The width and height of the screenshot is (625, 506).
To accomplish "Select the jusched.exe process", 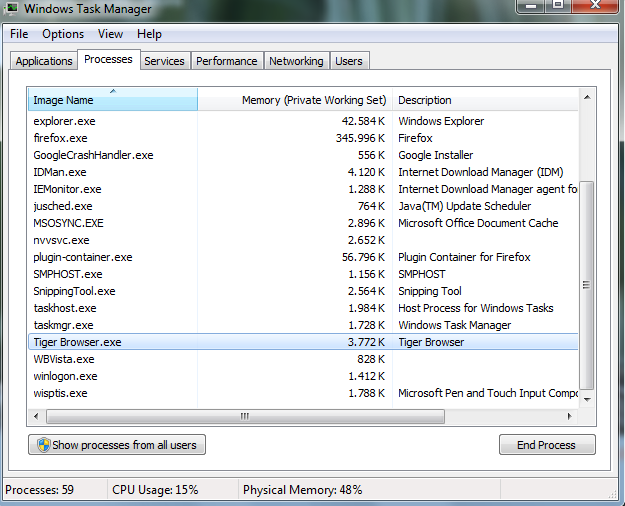I will tap(303, 206).
